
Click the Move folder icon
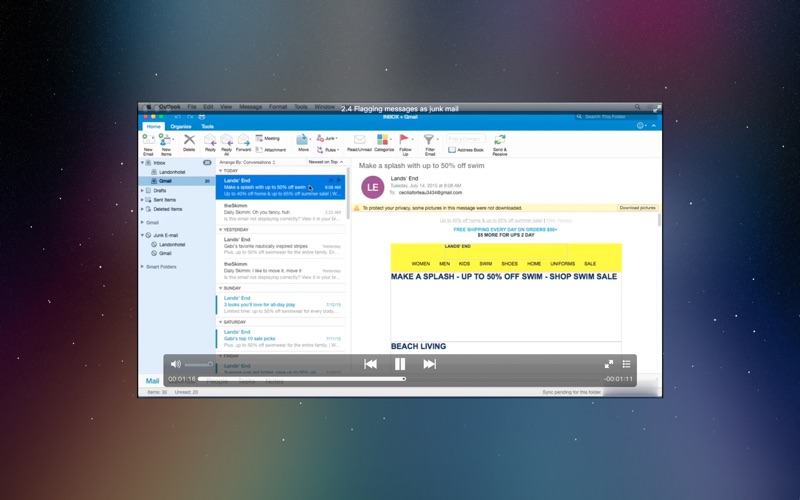coord(302,139)
